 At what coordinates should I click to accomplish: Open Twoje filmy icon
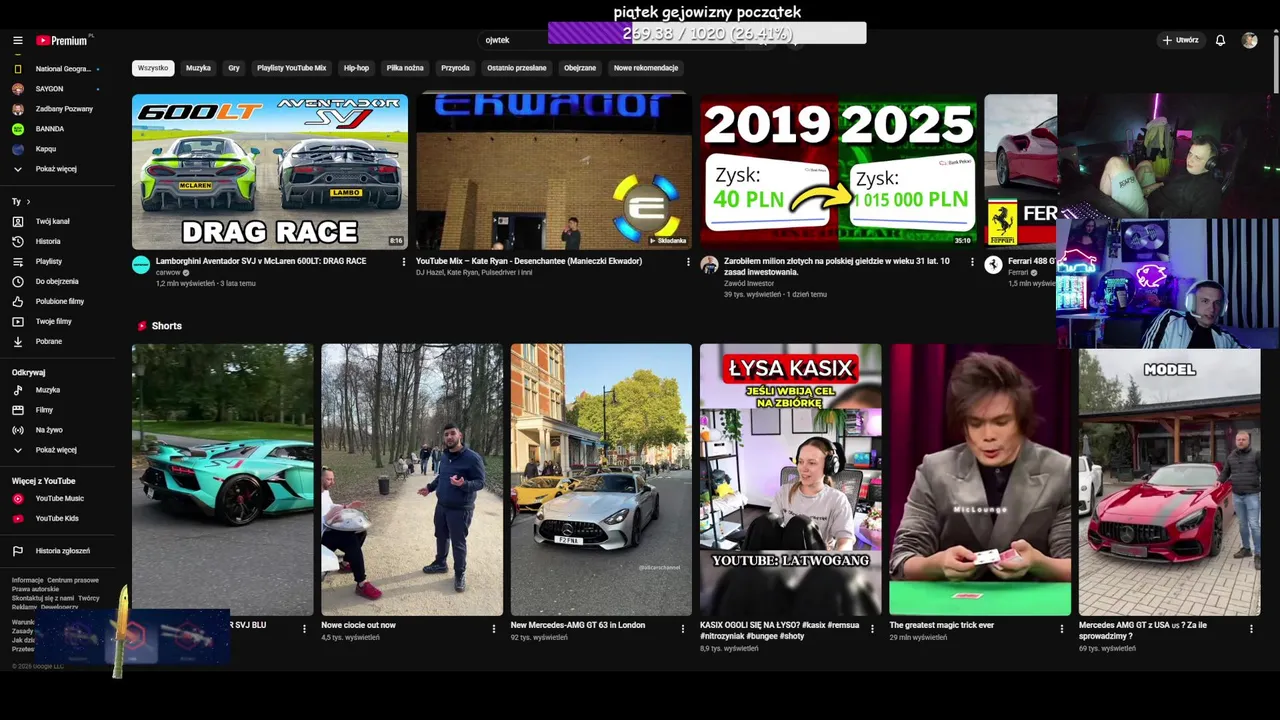(x=18, y=321)
